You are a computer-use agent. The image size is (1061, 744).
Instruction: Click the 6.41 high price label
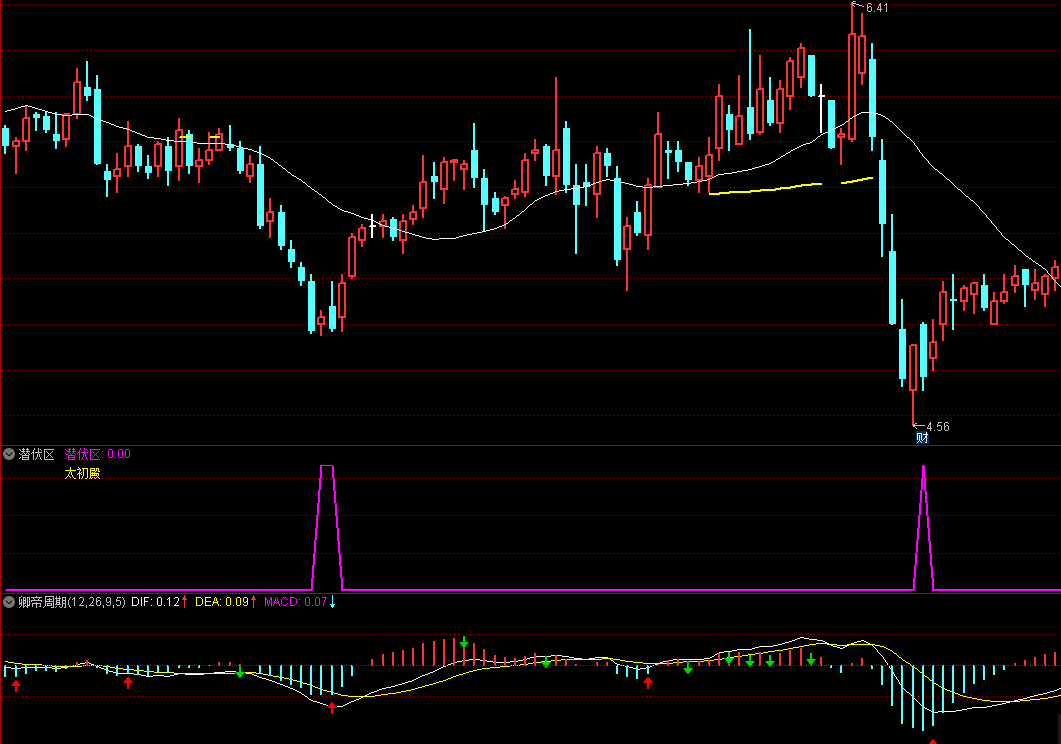[877, 8]
